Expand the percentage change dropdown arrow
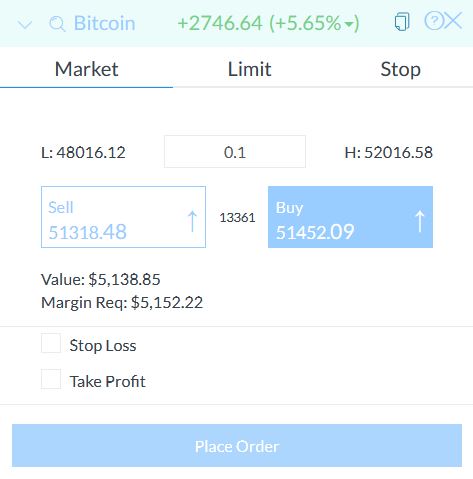Viewport: 473px width, 479px height. (x=349, y=25)
